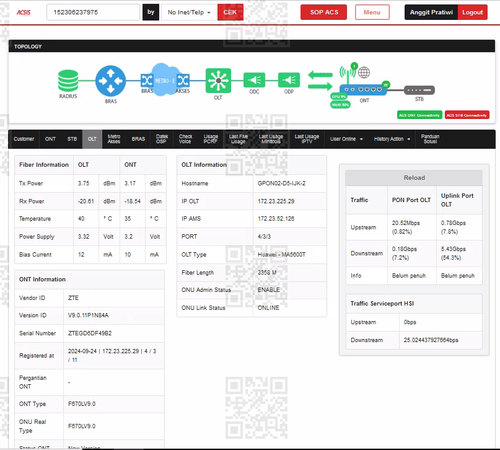Click the Logout button
500x450 pixels.
point(472,12)
